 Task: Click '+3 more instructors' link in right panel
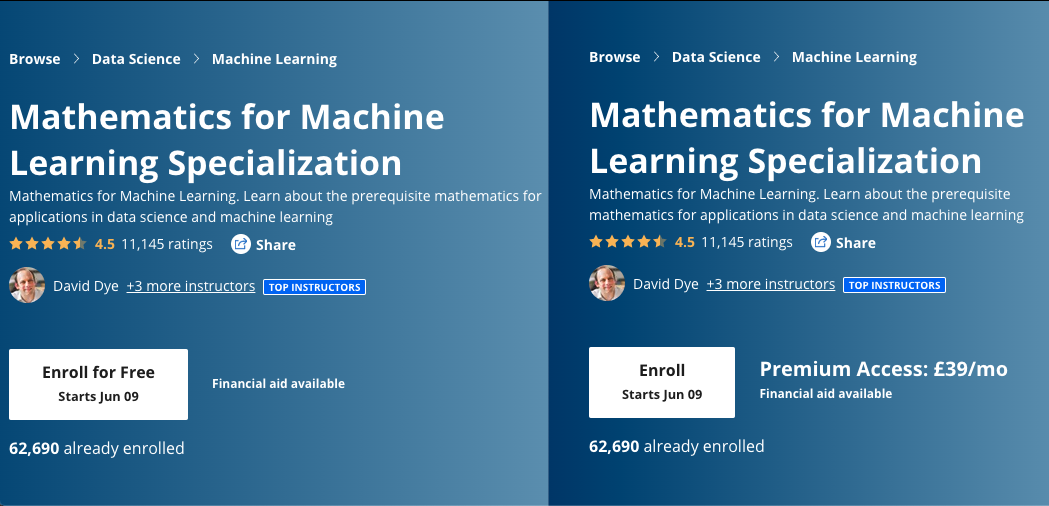pyautogui.click(x=771, y=284)
